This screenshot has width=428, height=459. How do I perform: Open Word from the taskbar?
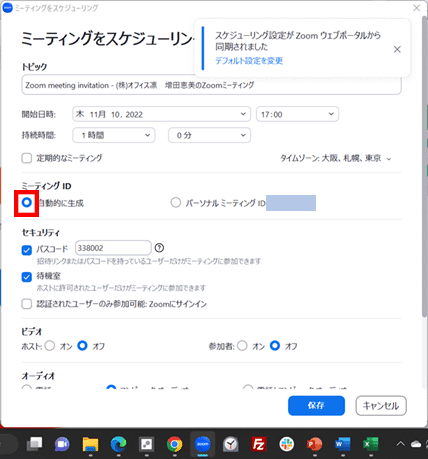tap(343, 444)
